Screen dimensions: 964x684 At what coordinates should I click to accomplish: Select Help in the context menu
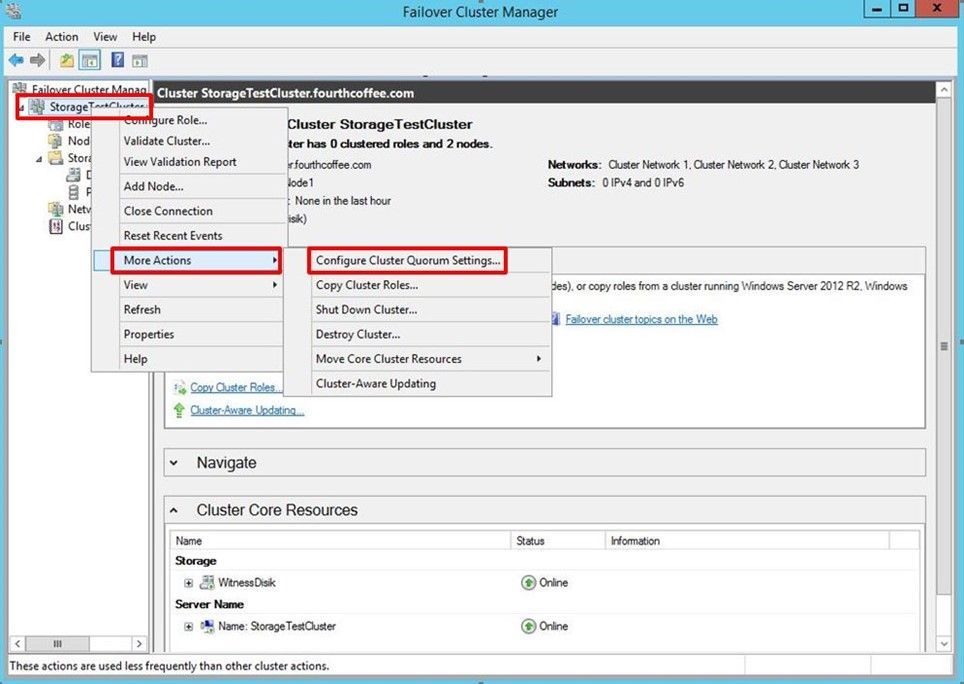click(x=135, y=359)
